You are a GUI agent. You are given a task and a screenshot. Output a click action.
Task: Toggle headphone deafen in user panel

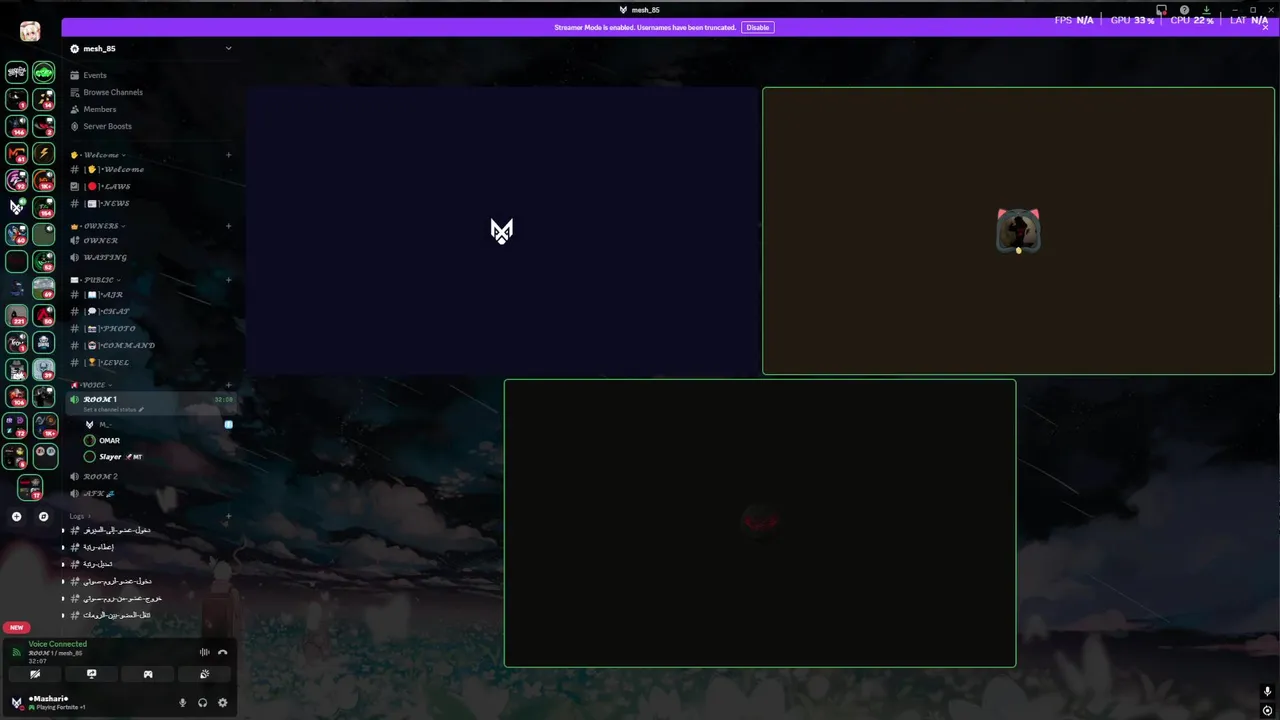pos(202,703)
